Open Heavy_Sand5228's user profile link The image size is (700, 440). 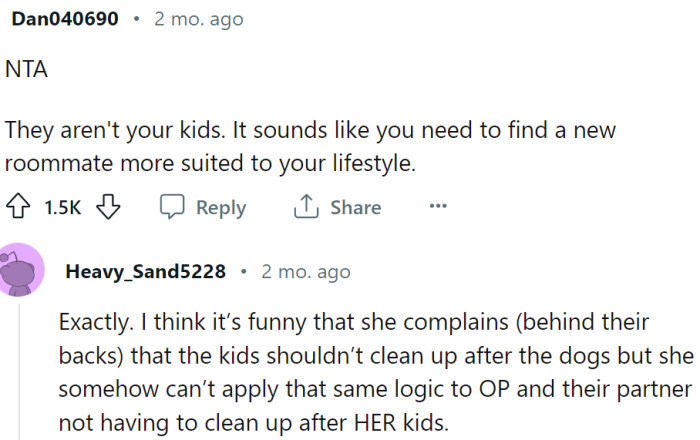(x=145, y=271)
